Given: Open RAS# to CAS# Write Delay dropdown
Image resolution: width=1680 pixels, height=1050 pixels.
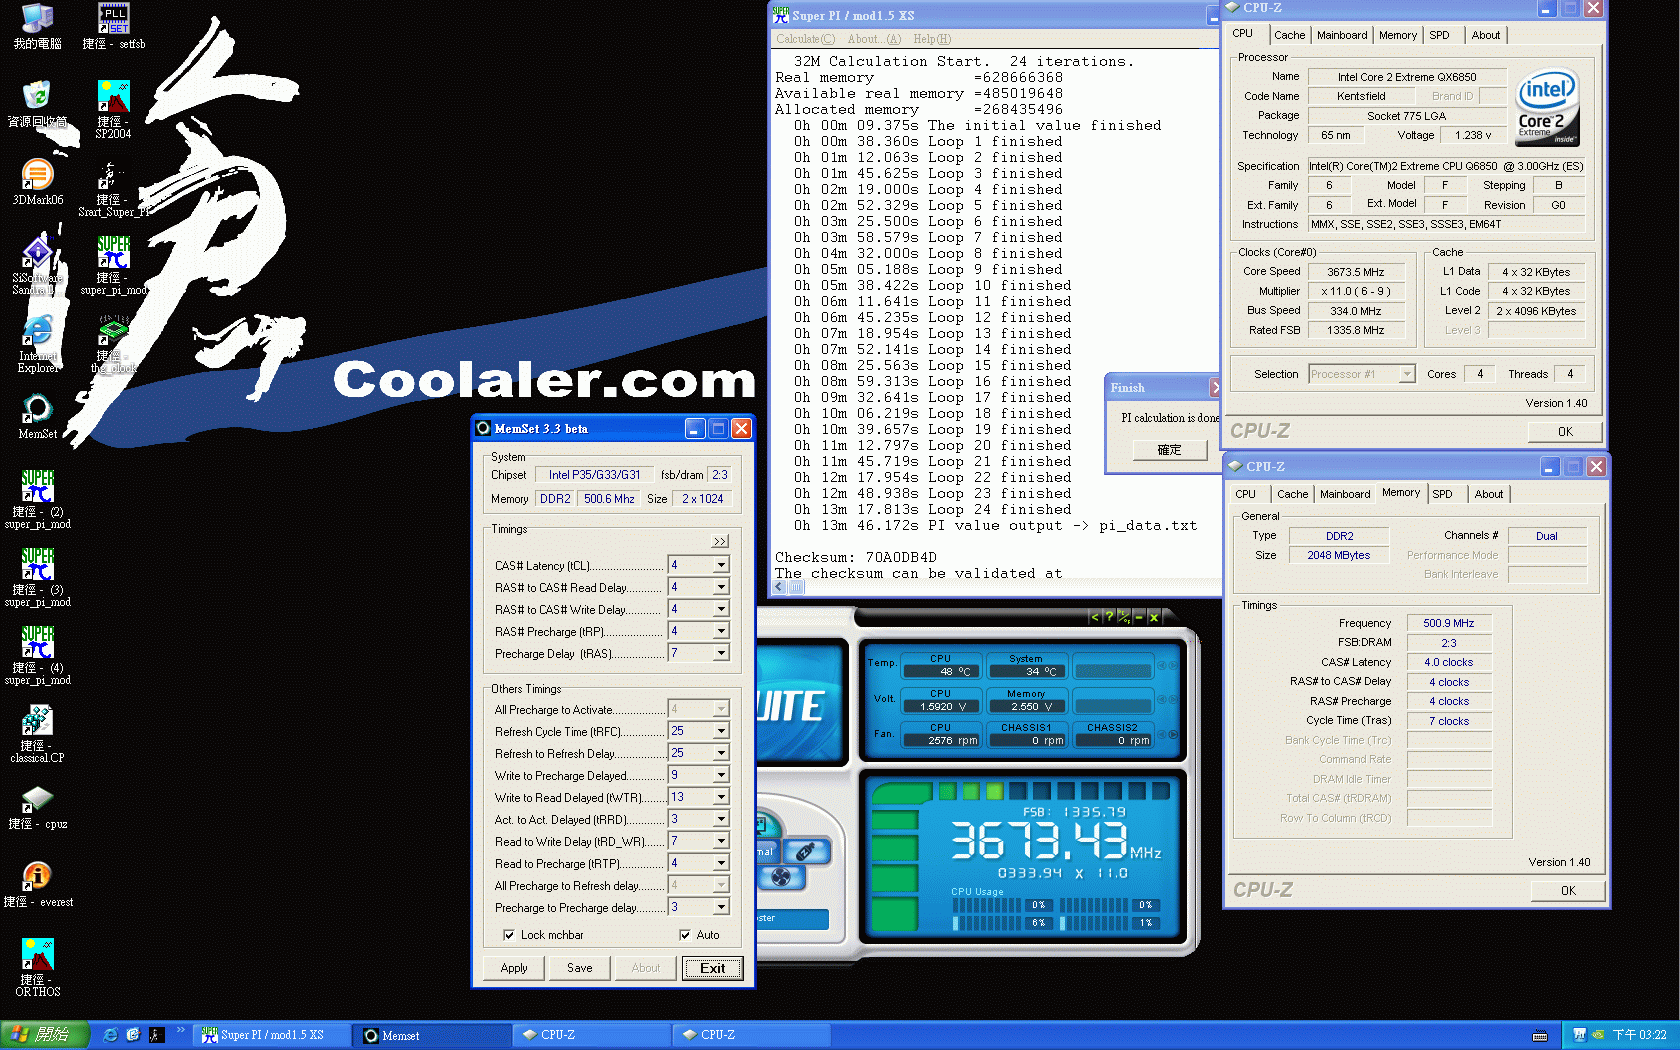Looking at the screenshot, I should 721,609.
